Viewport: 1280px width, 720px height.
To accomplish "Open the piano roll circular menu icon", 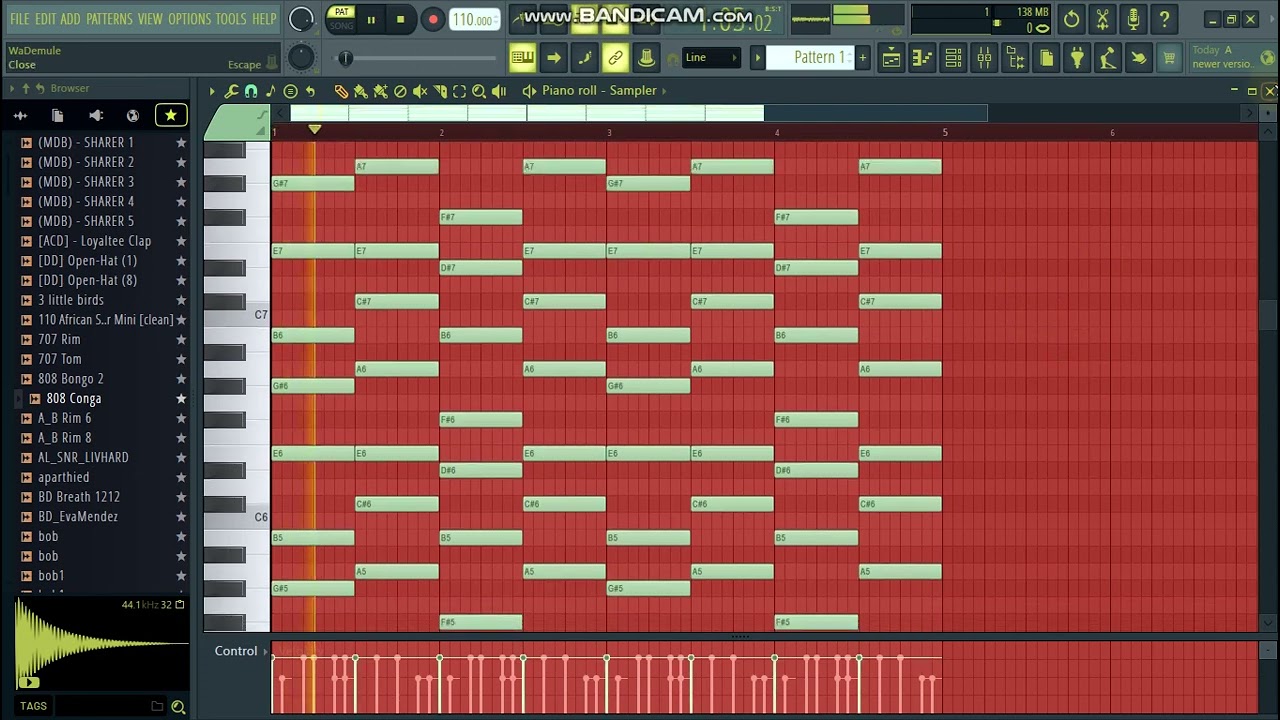I will coord(290,91).
